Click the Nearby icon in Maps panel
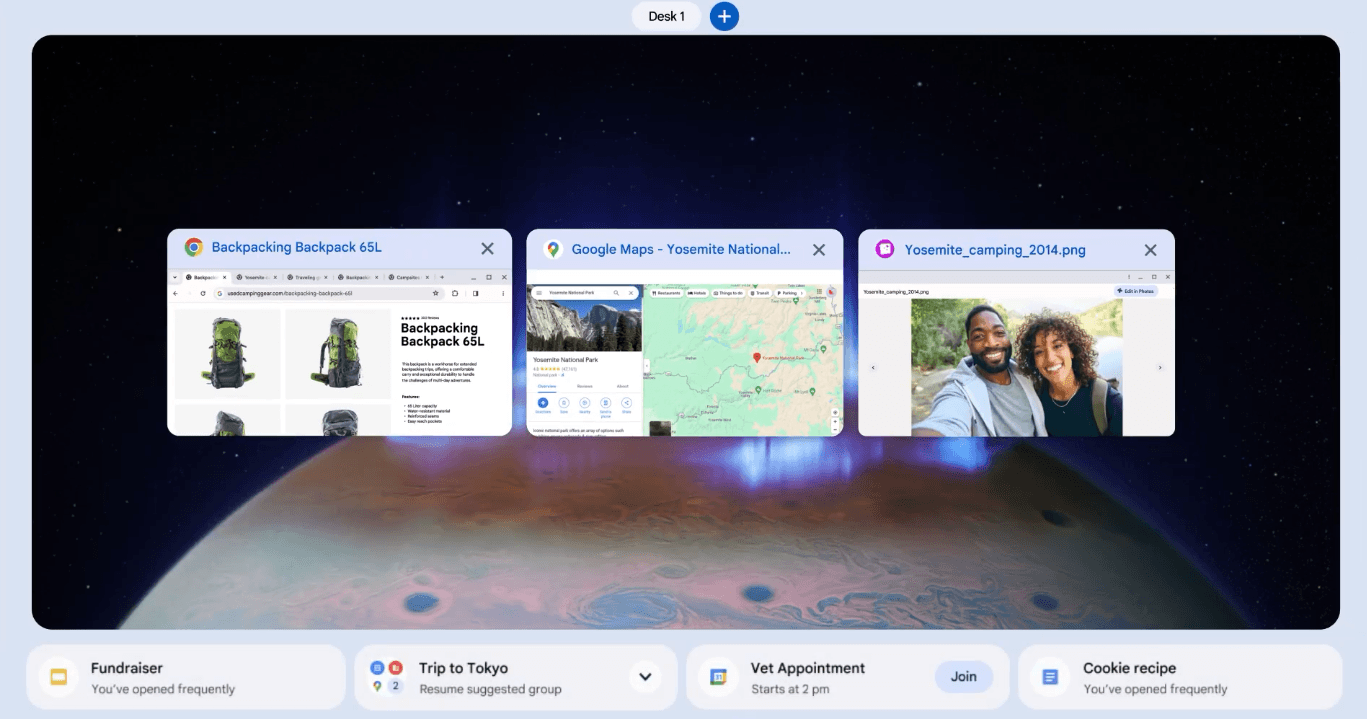This screenshot has width=1367, height=719. coord(585,403)
